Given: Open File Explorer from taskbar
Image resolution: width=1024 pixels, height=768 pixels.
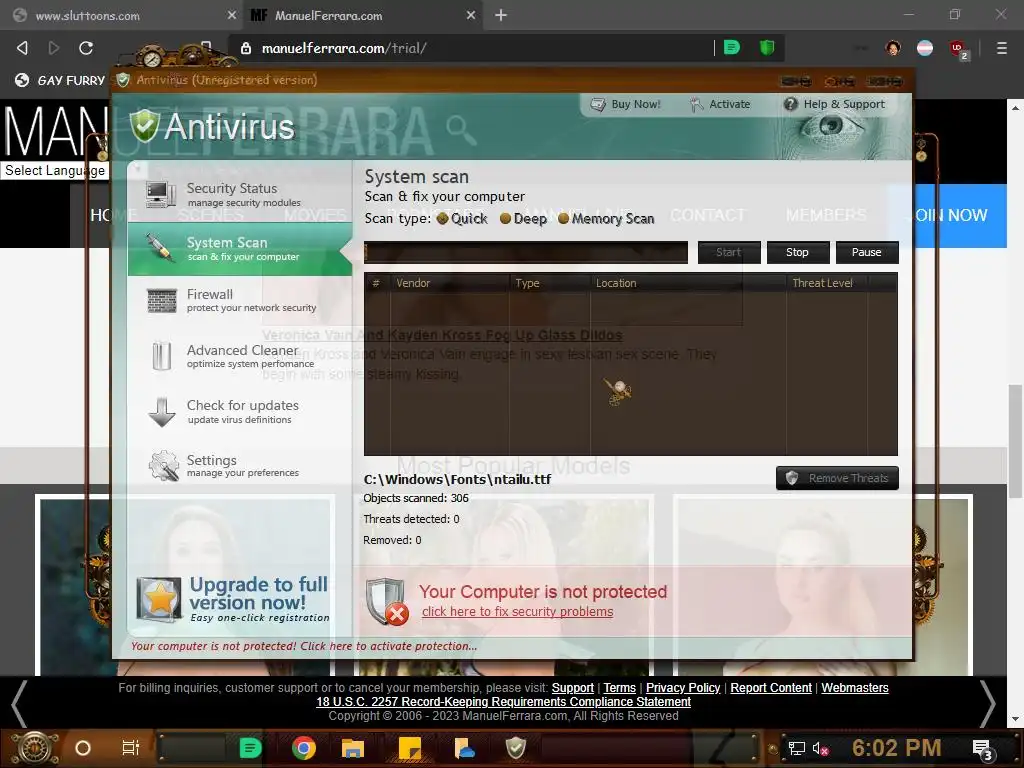Looking at the screenshot, I should coord(353,748).
